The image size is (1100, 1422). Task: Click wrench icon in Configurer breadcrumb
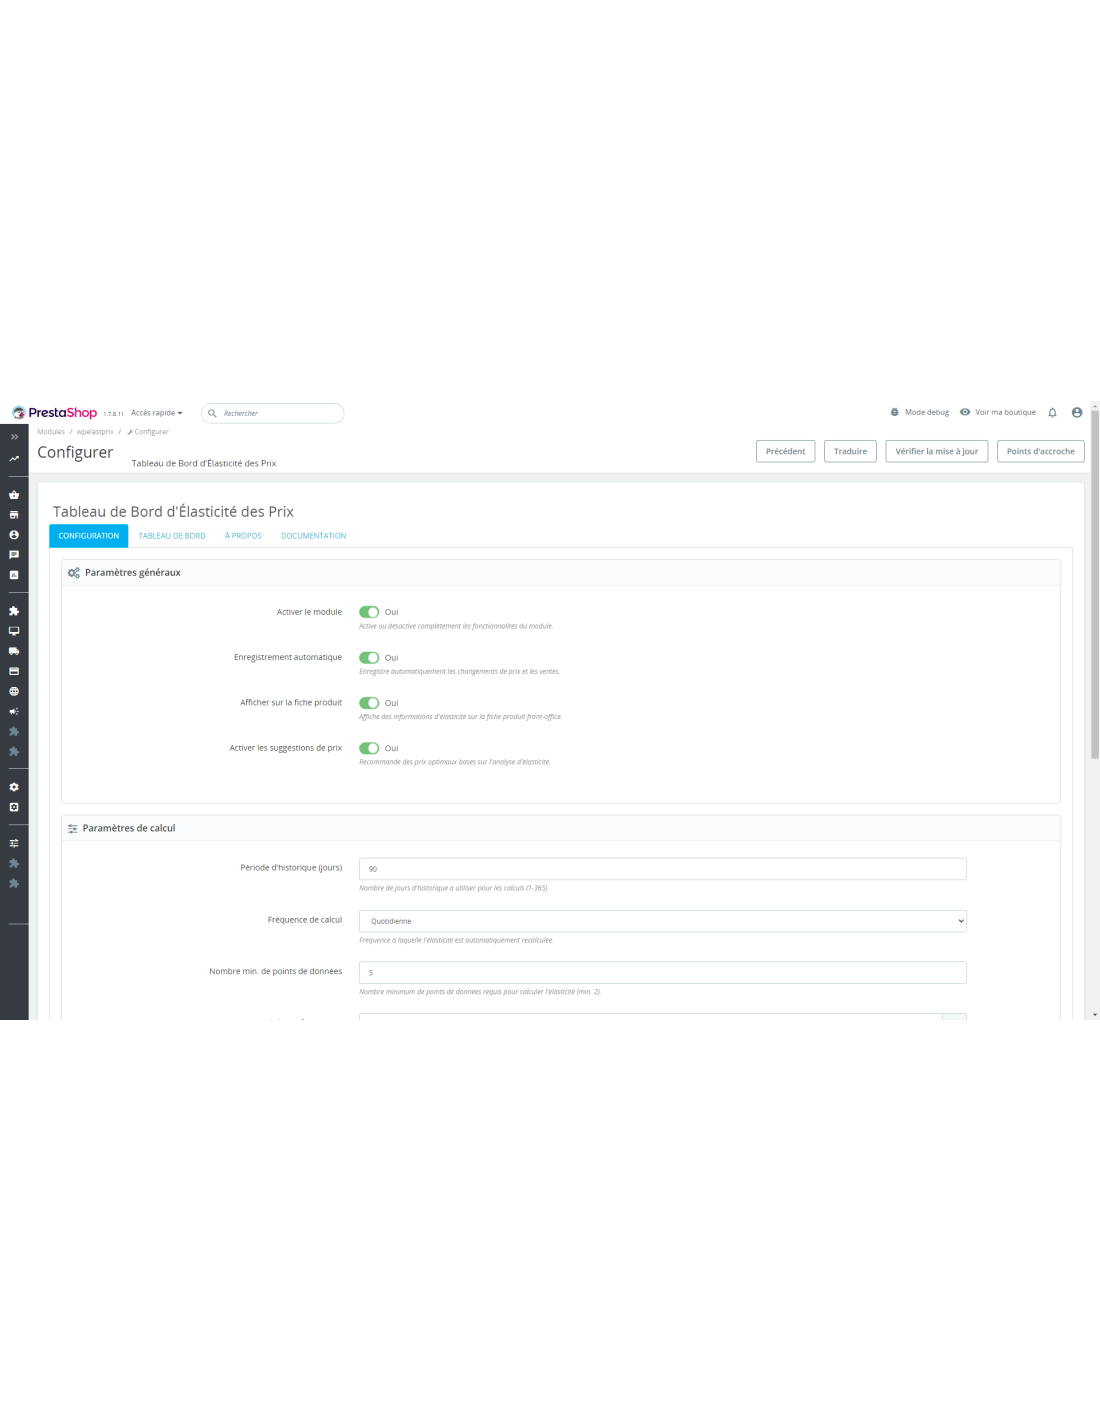coord(130,432)
